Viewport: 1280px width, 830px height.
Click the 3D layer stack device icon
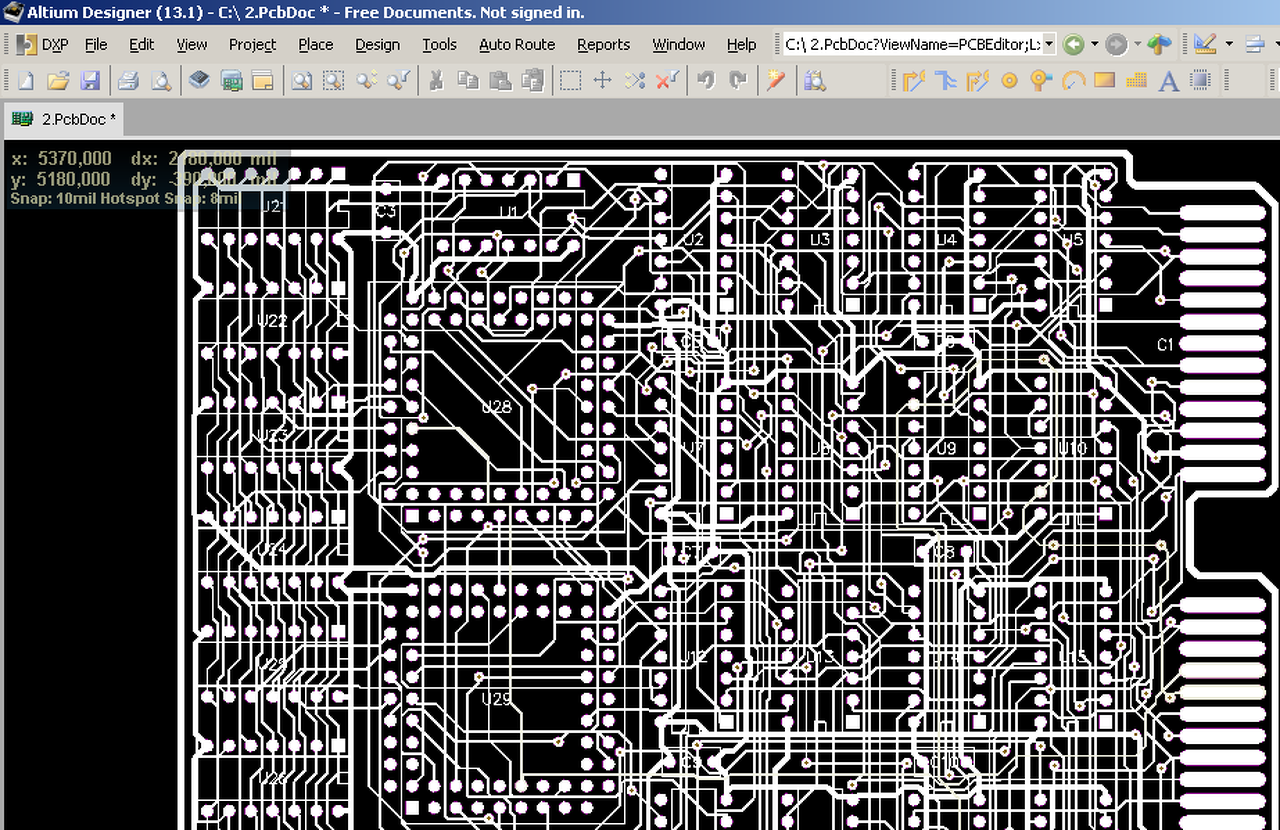coord(199,81)
